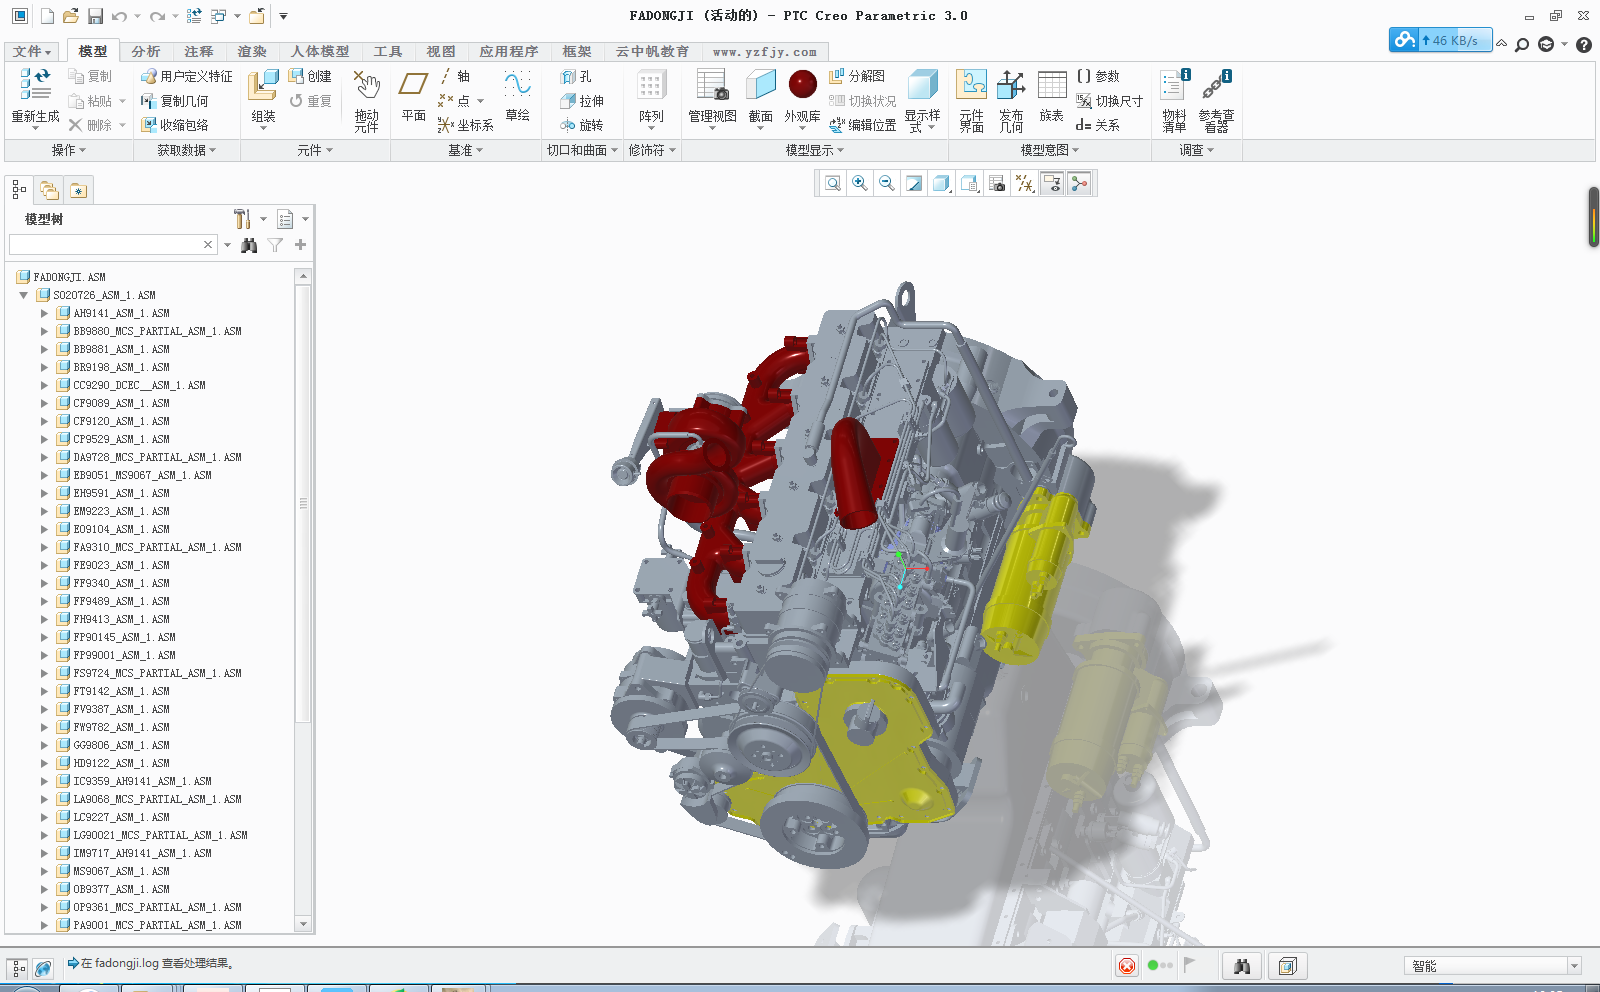
Task: Open the 族表 (Family Table) icon
Action: click(x=1052, y=95)
